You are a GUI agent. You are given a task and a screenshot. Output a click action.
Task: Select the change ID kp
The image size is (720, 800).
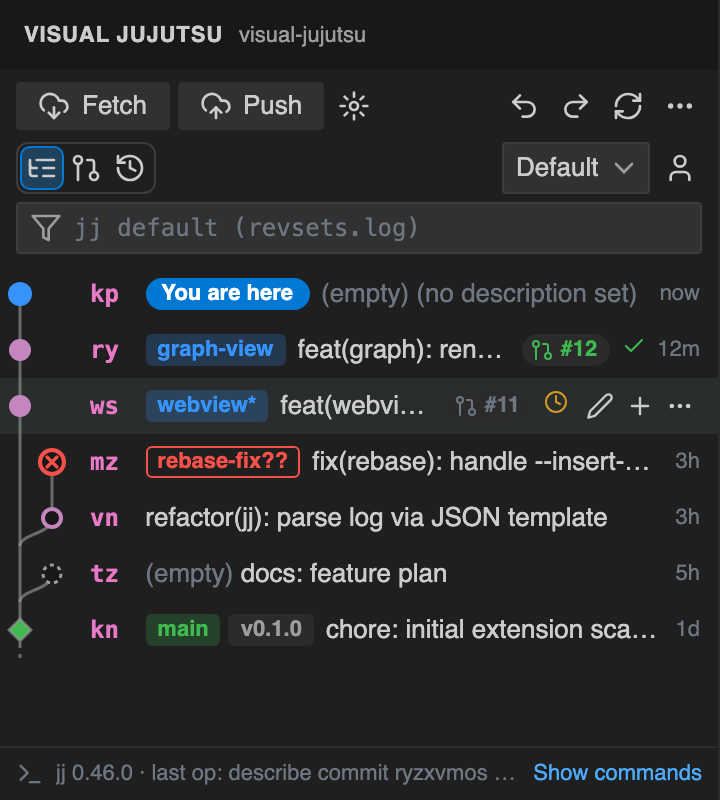(105, 294)
